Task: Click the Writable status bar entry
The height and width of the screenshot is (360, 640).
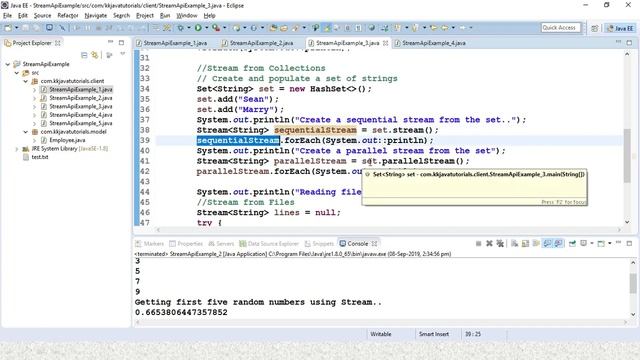Action: [381, 334]
